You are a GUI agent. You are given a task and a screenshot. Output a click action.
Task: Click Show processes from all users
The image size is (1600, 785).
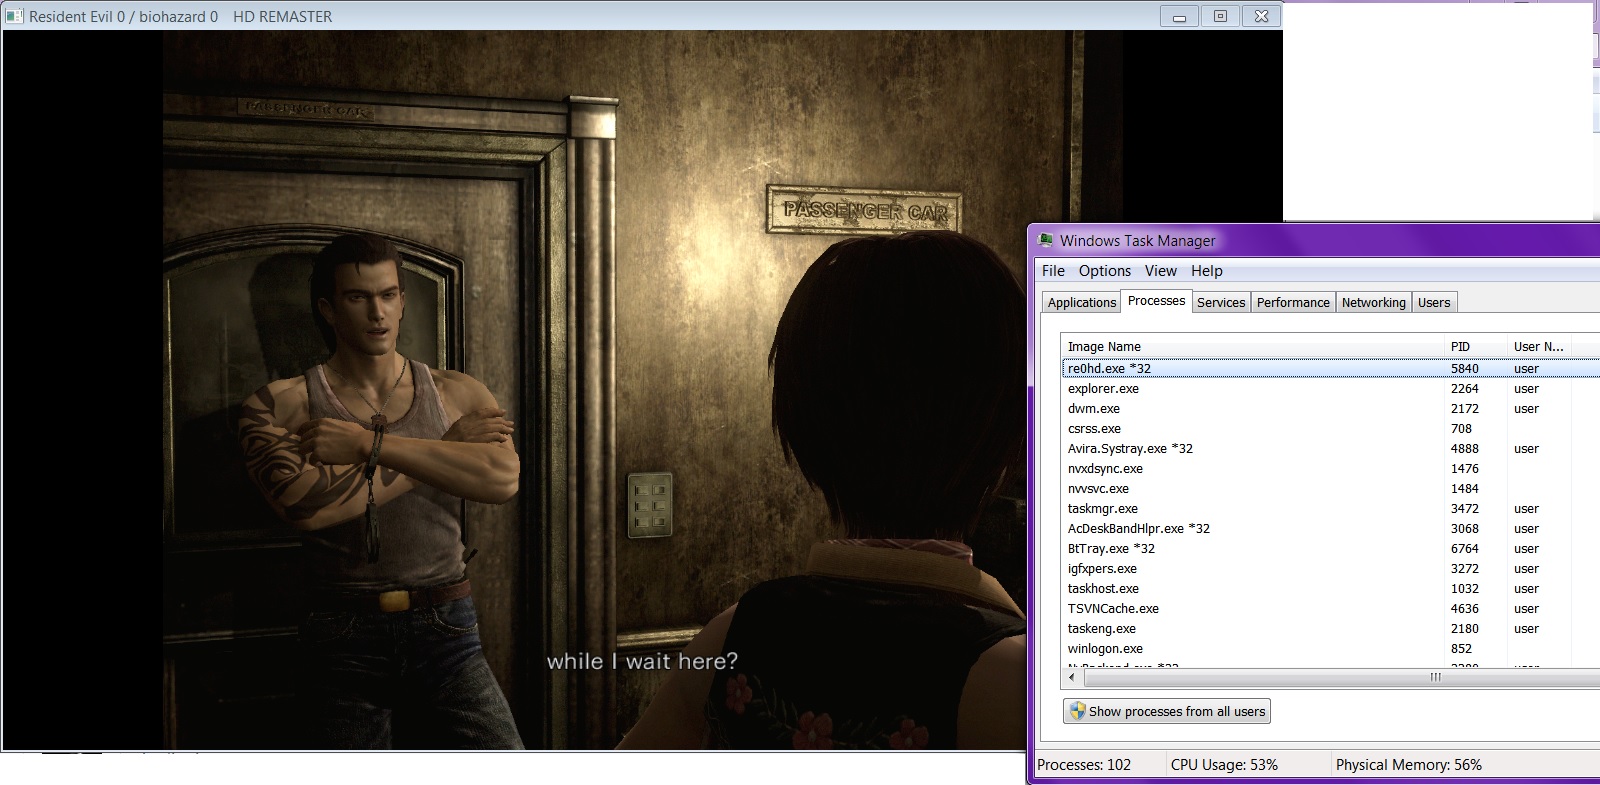click(x=1167, y=711)
